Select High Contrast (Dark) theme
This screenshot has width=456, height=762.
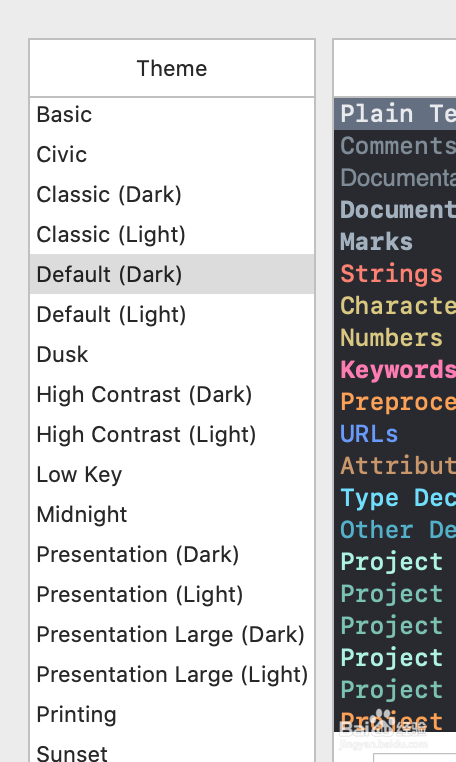pos(172,395)
